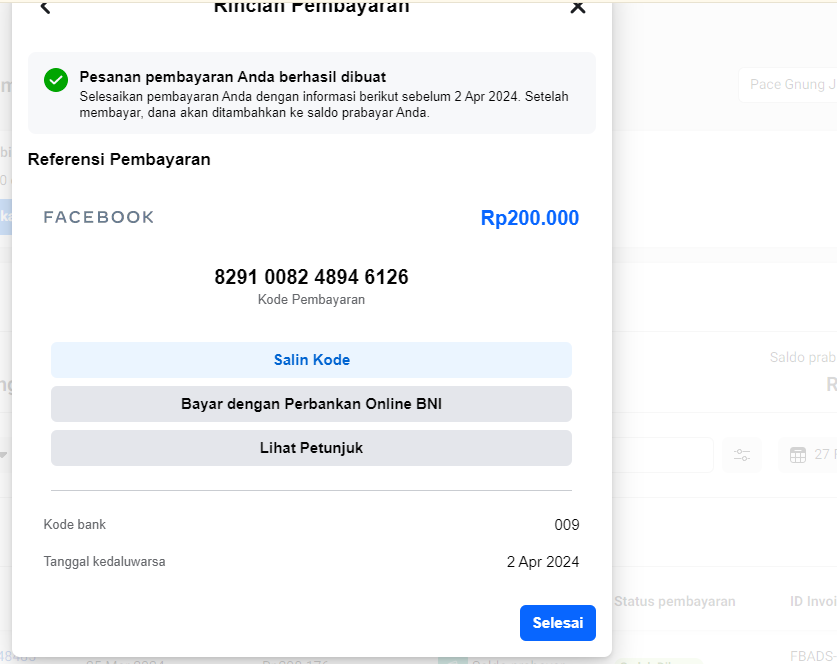Click the back arrow in the dialog header
837x664 pixels.
click(x=44, y=8)
